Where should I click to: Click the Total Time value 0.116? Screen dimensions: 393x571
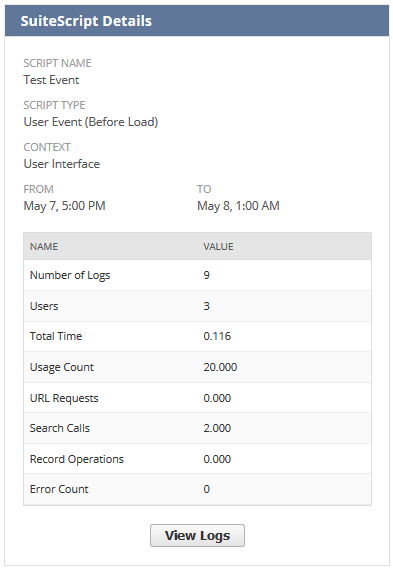[217, 336]
